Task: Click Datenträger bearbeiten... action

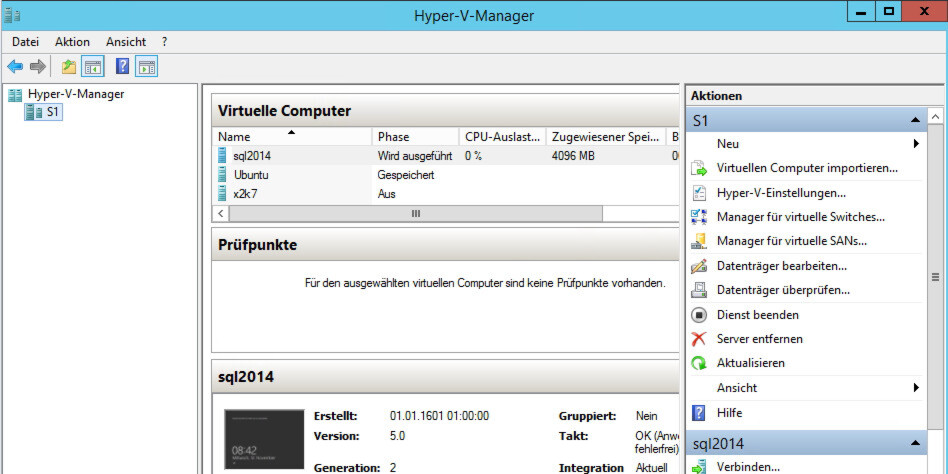Action: [x=782, y=265]
